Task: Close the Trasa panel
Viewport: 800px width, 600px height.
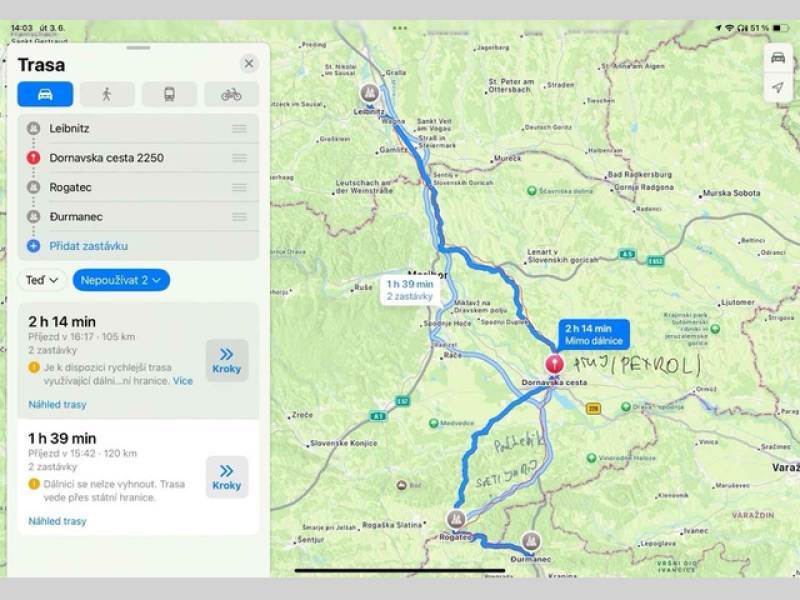Action: click(x=249, y=63)
